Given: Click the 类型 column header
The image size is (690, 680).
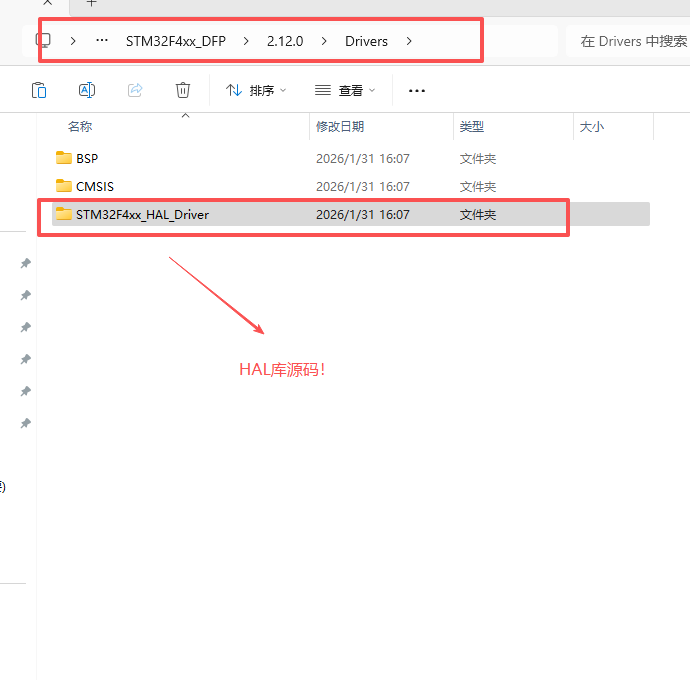Looking at the screenshot, I should (472, 127).
